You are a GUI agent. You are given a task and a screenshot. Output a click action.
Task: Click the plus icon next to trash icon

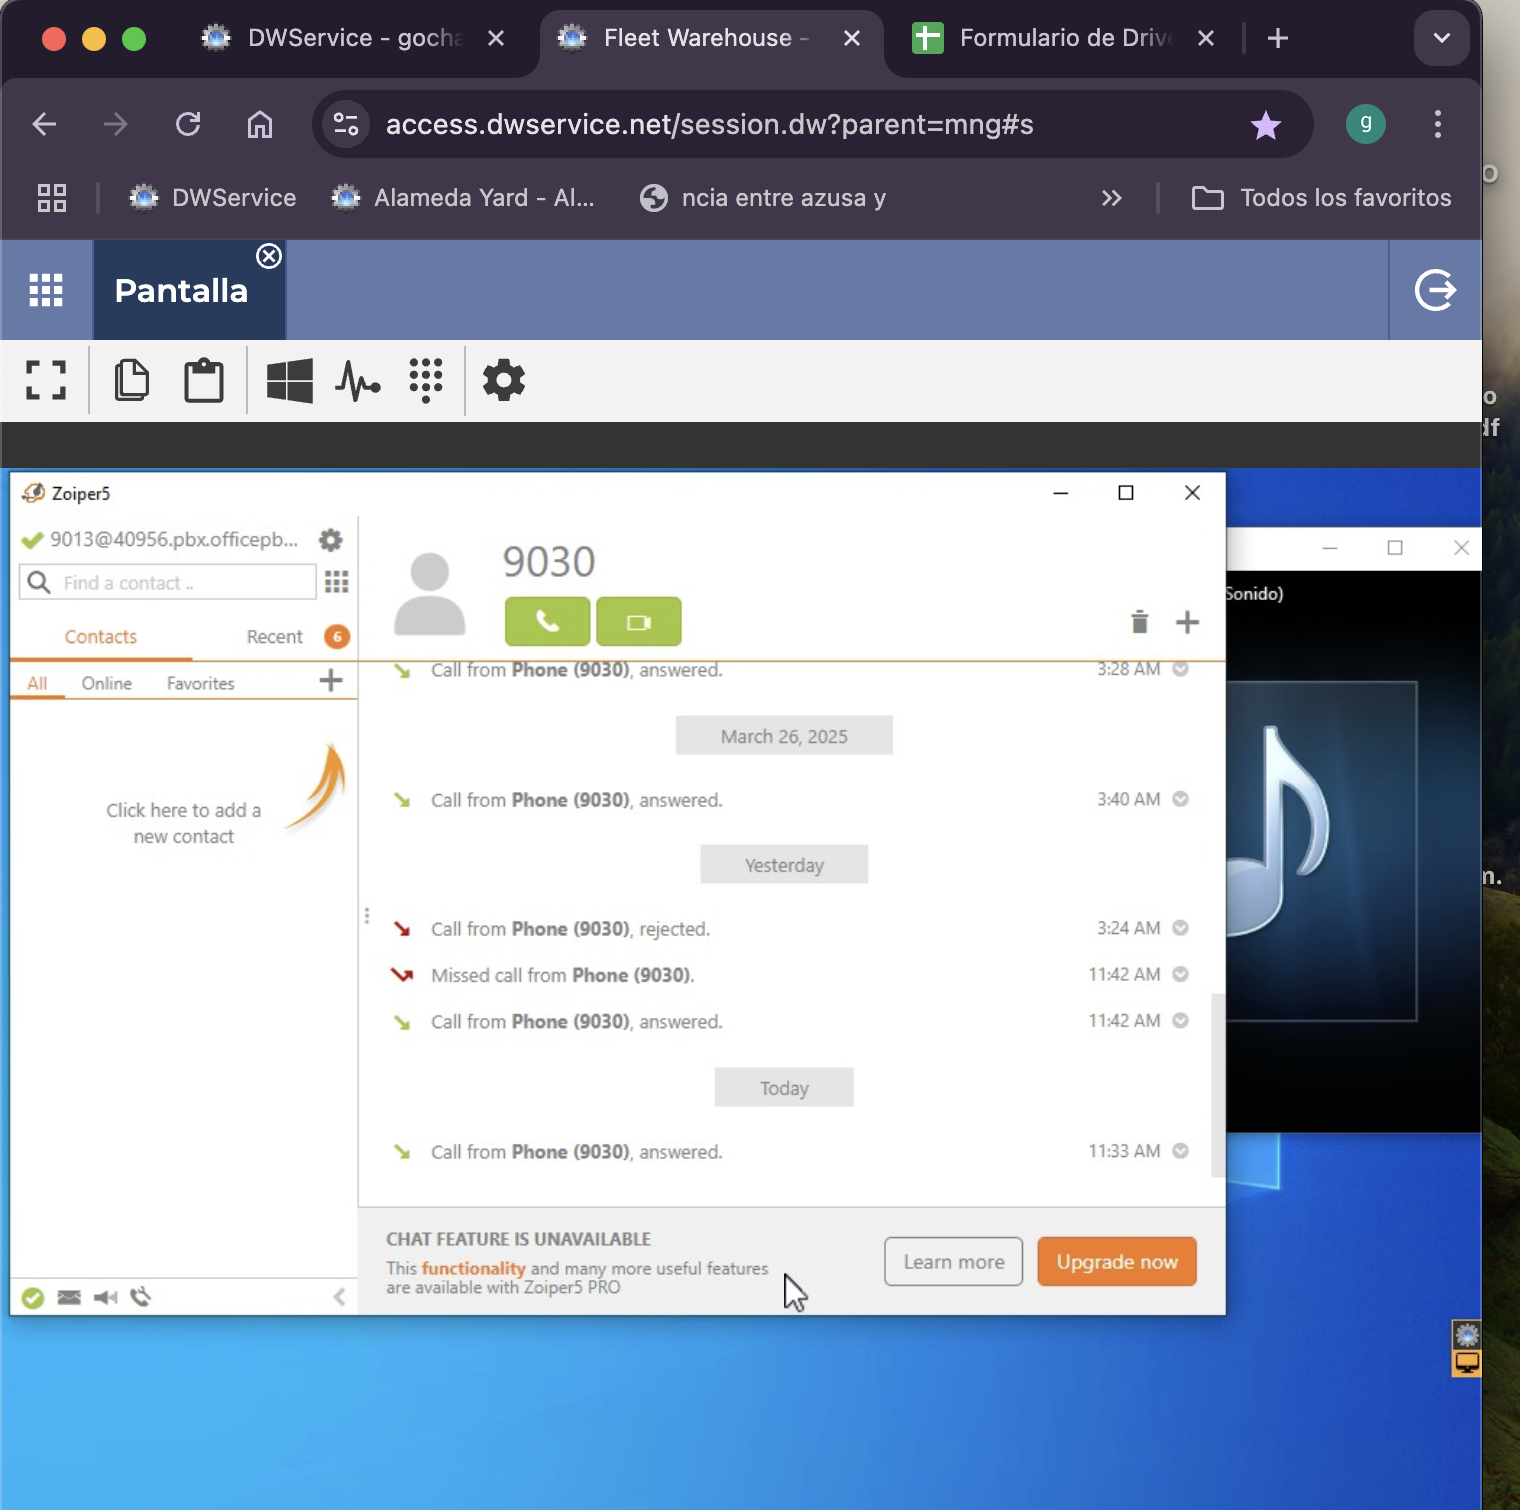point(1187,622)
